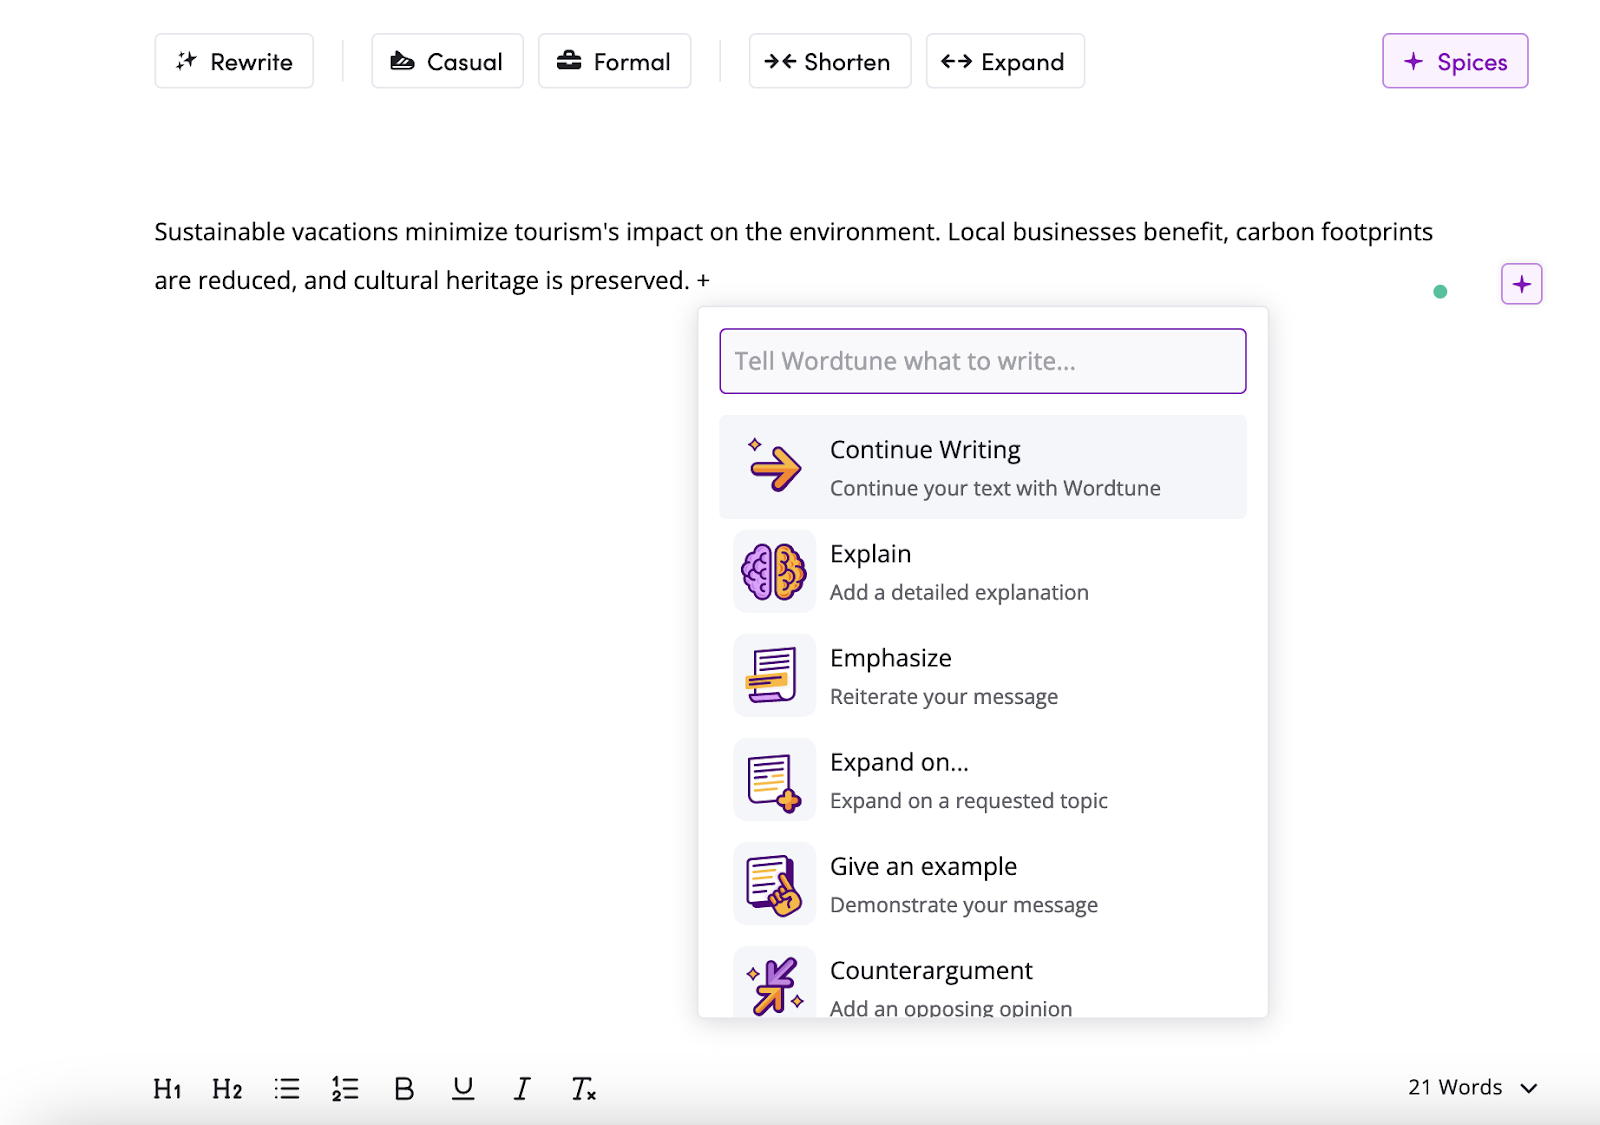The width and height of the screenshot is (1600, 1125).
Task: Select the Emphasize spice
Action: click(x=983, y=675)
